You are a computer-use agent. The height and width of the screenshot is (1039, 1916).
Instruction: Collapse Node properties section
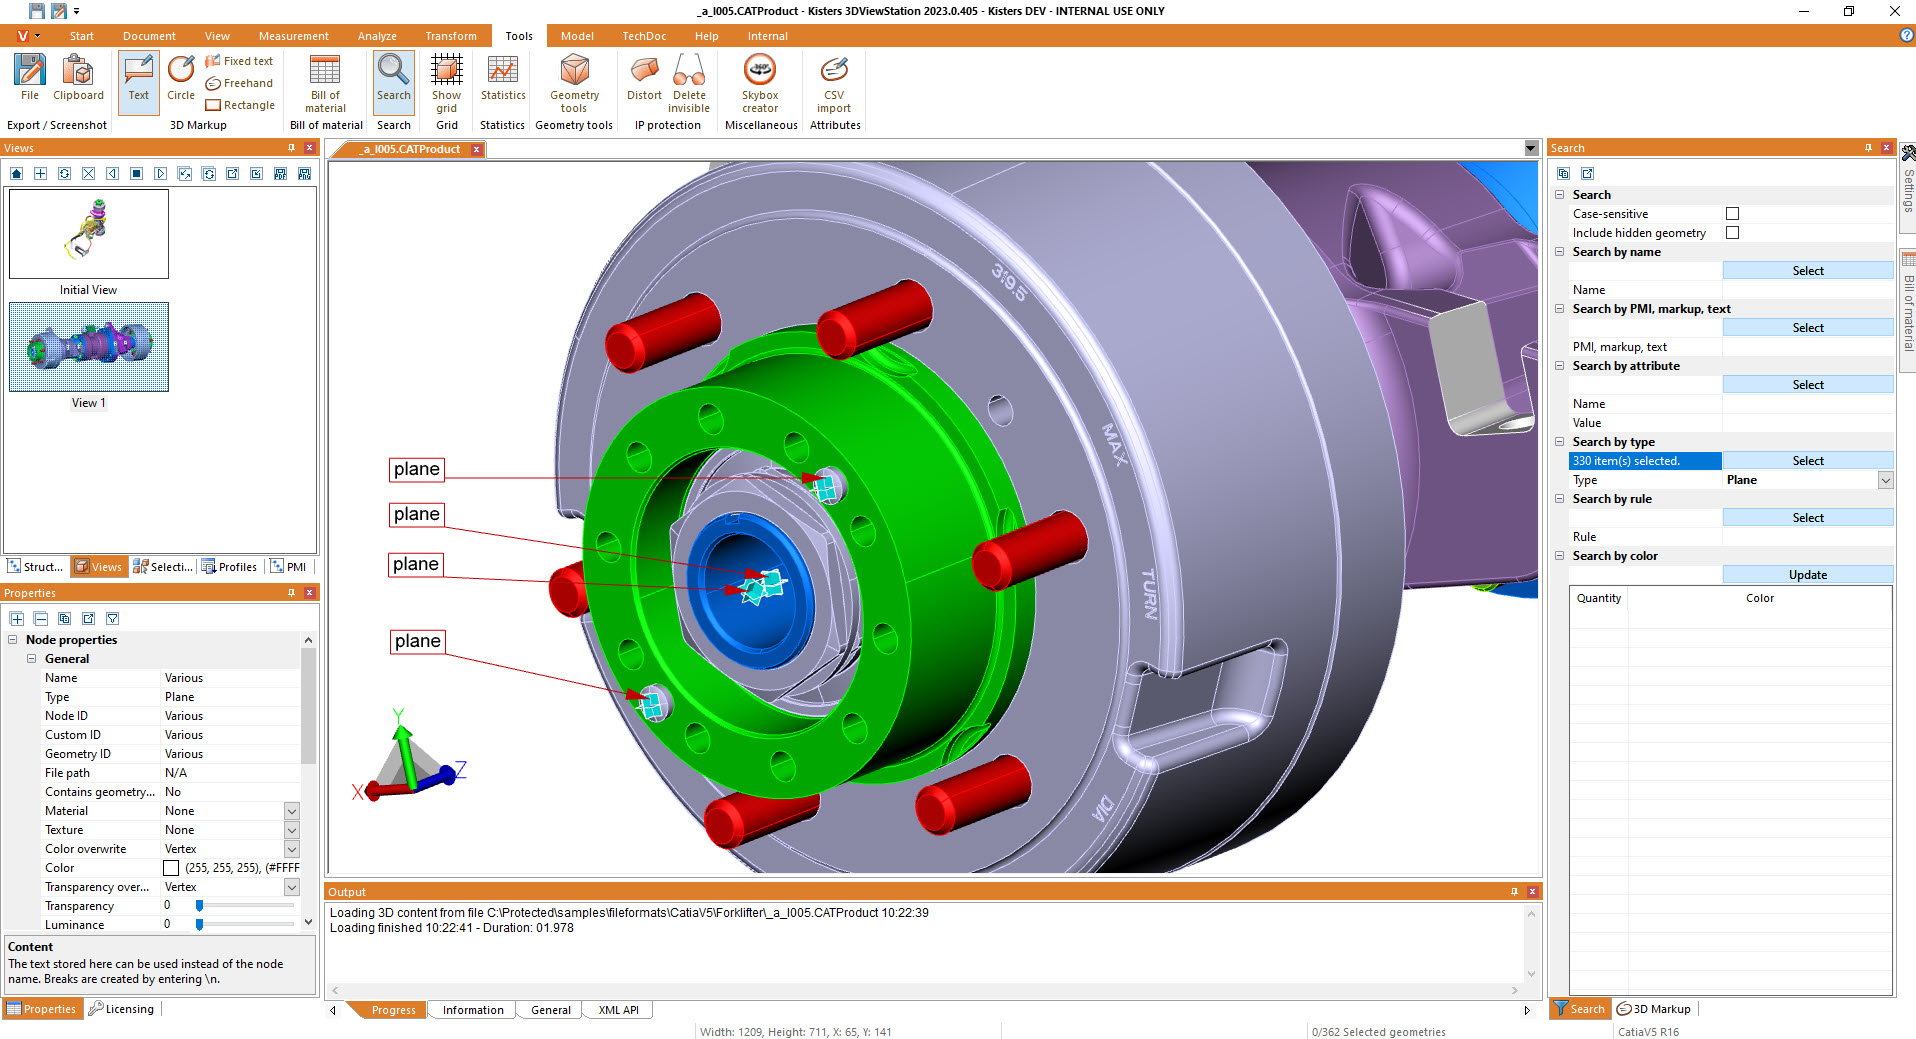pos(13,640)
